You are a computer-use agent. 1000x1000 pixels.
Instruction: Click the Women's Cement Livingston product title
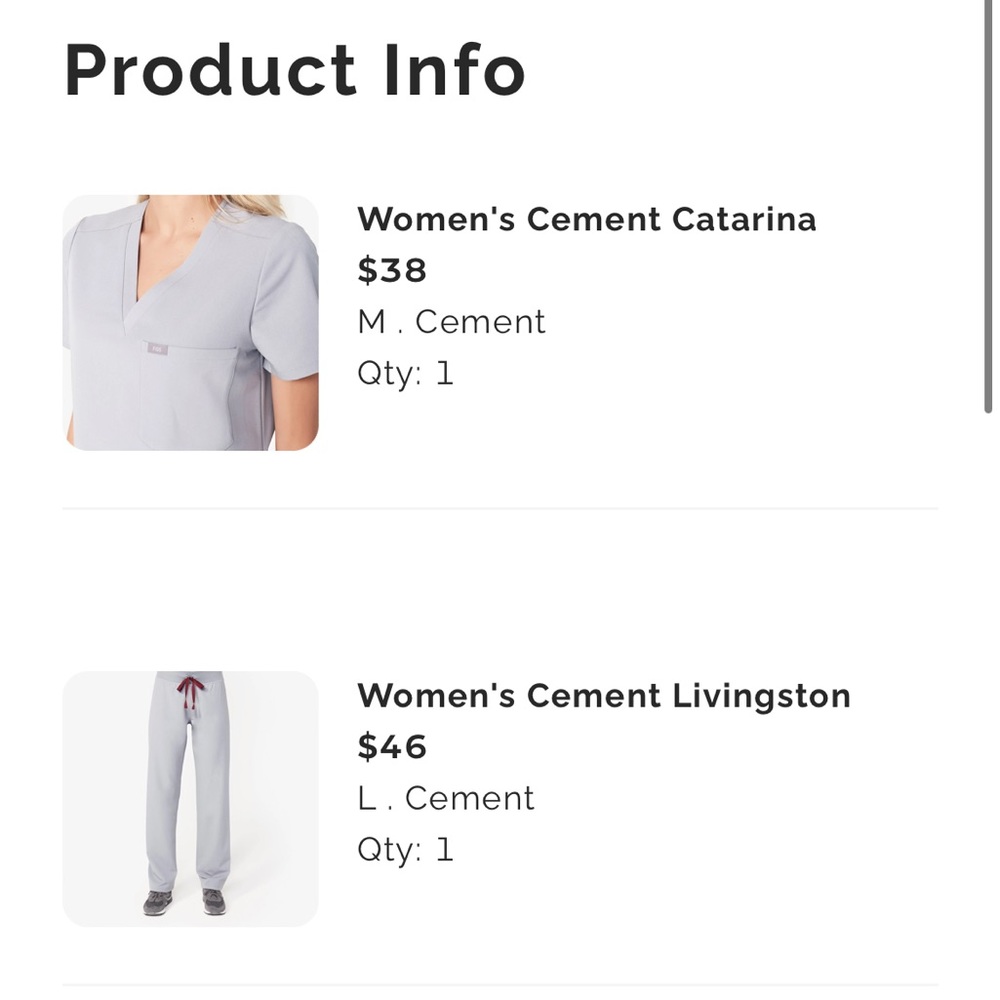[604, 696]
